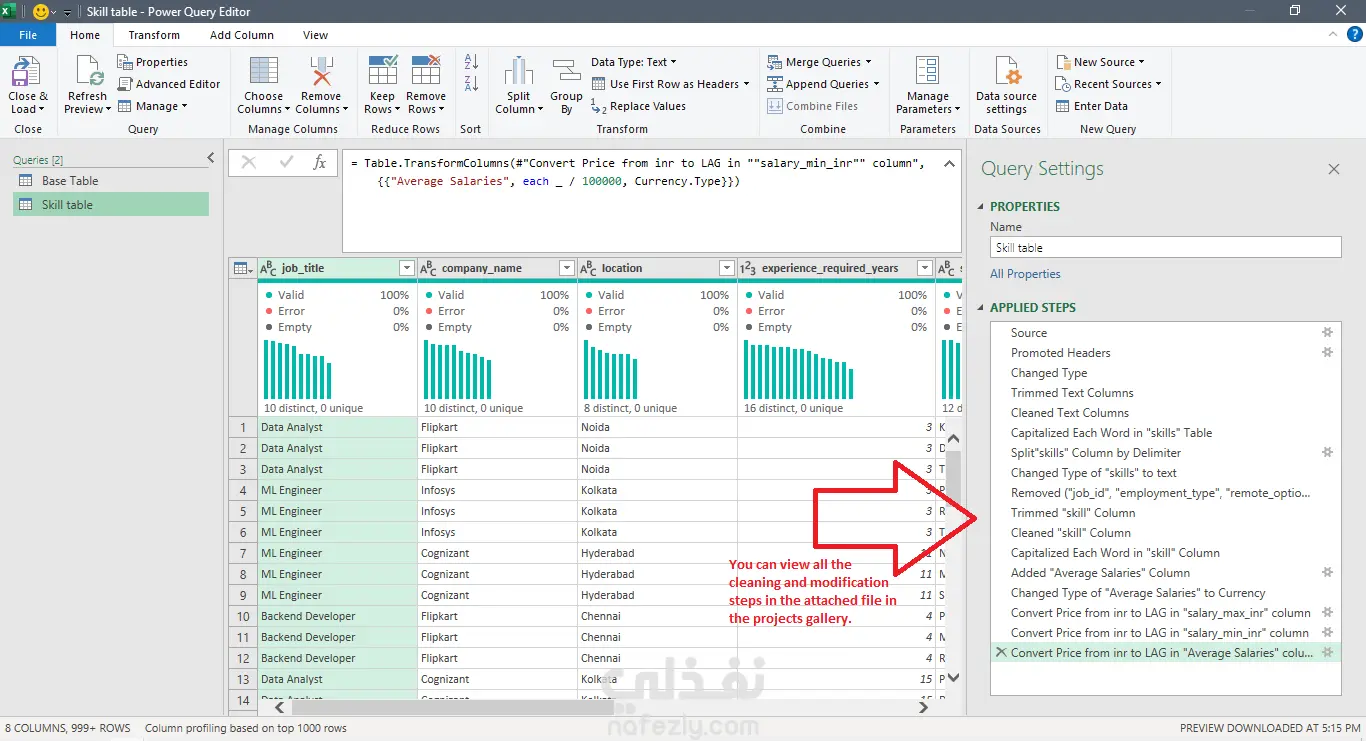The width and height of the screenshot is (1366, 741).
Task: Open help question mark icon
Action: point(1353,35)
